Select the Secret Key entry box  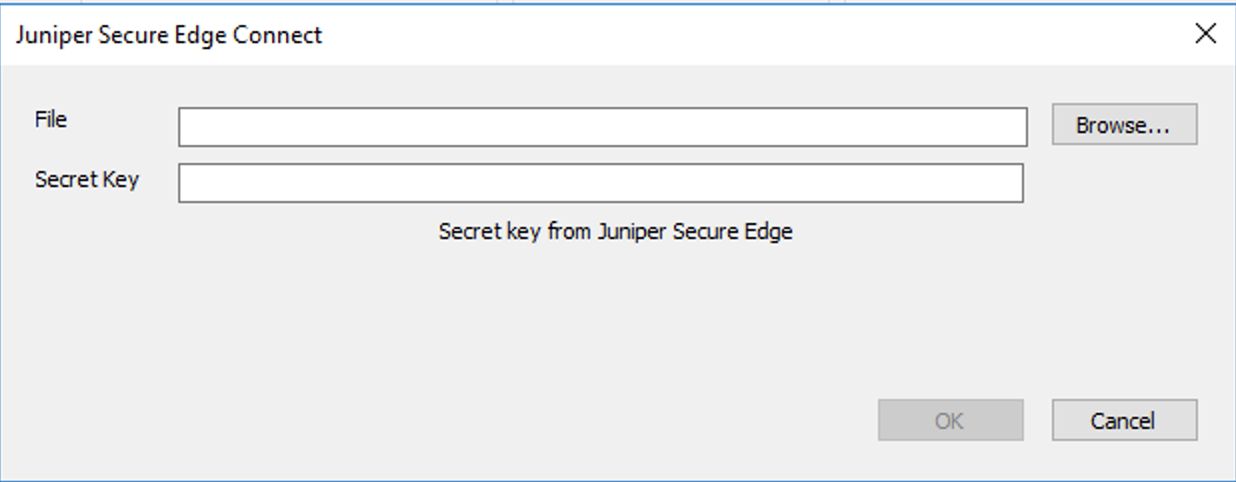(600, 183)
